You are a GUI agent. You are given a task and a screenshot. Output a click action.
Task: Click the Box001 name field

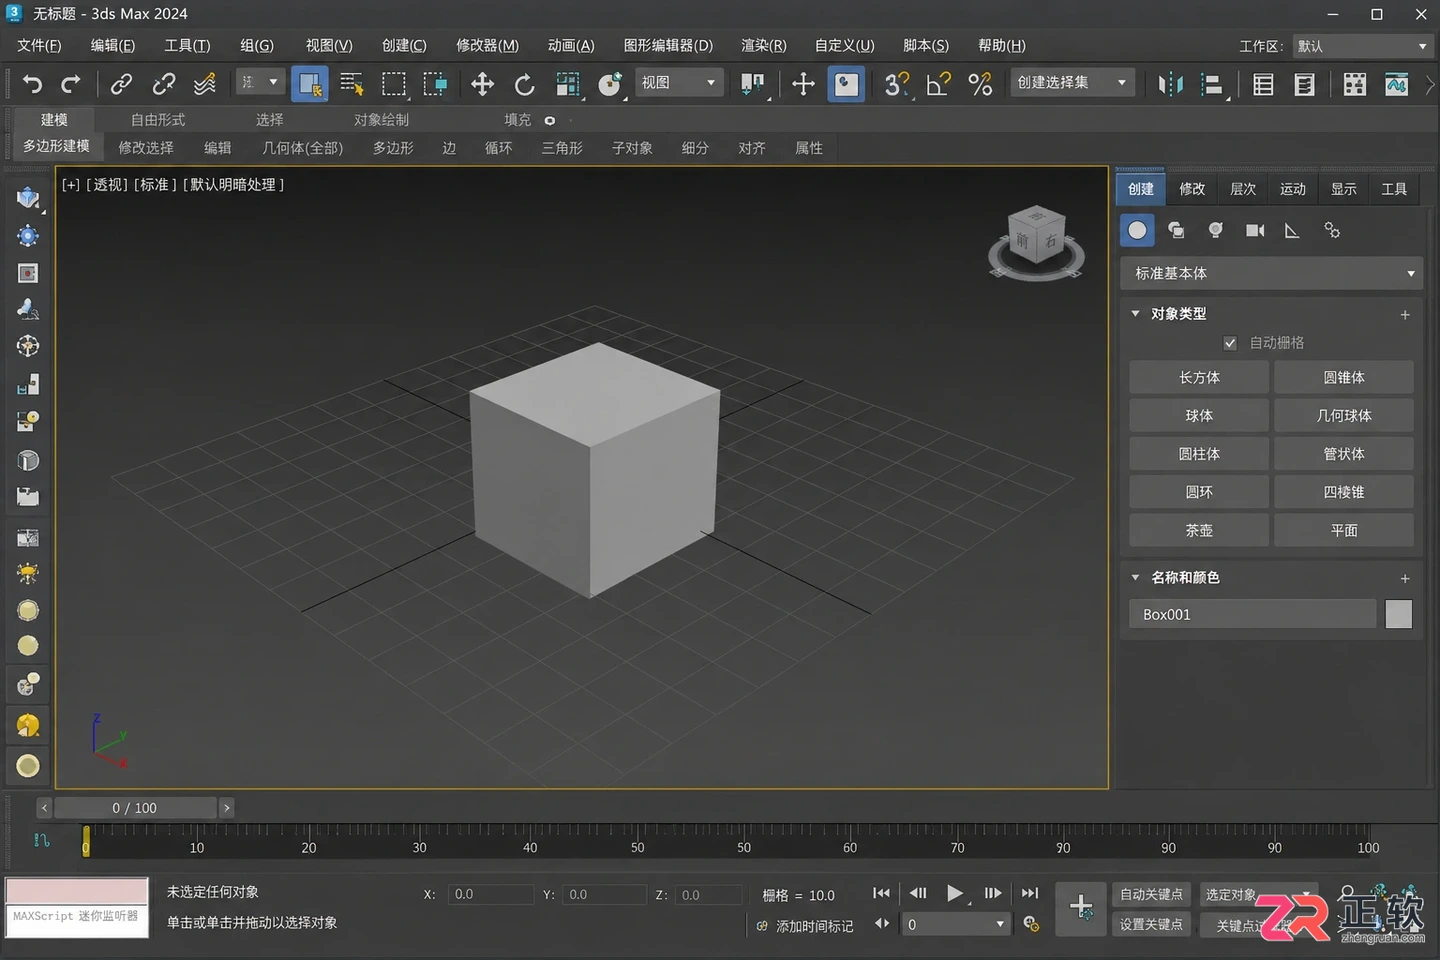pos(1253,614)
